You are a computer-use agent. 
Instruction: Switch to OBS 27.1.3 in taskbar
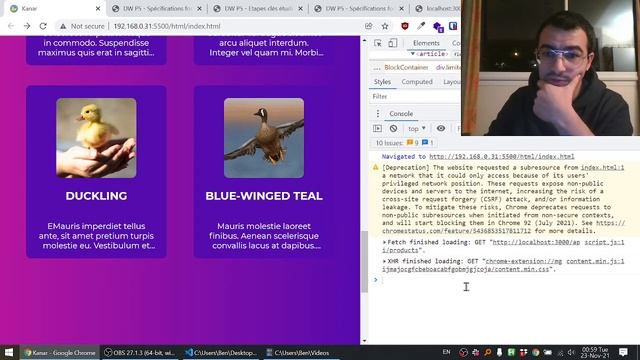pyautogui.click(x=140, y=353)
